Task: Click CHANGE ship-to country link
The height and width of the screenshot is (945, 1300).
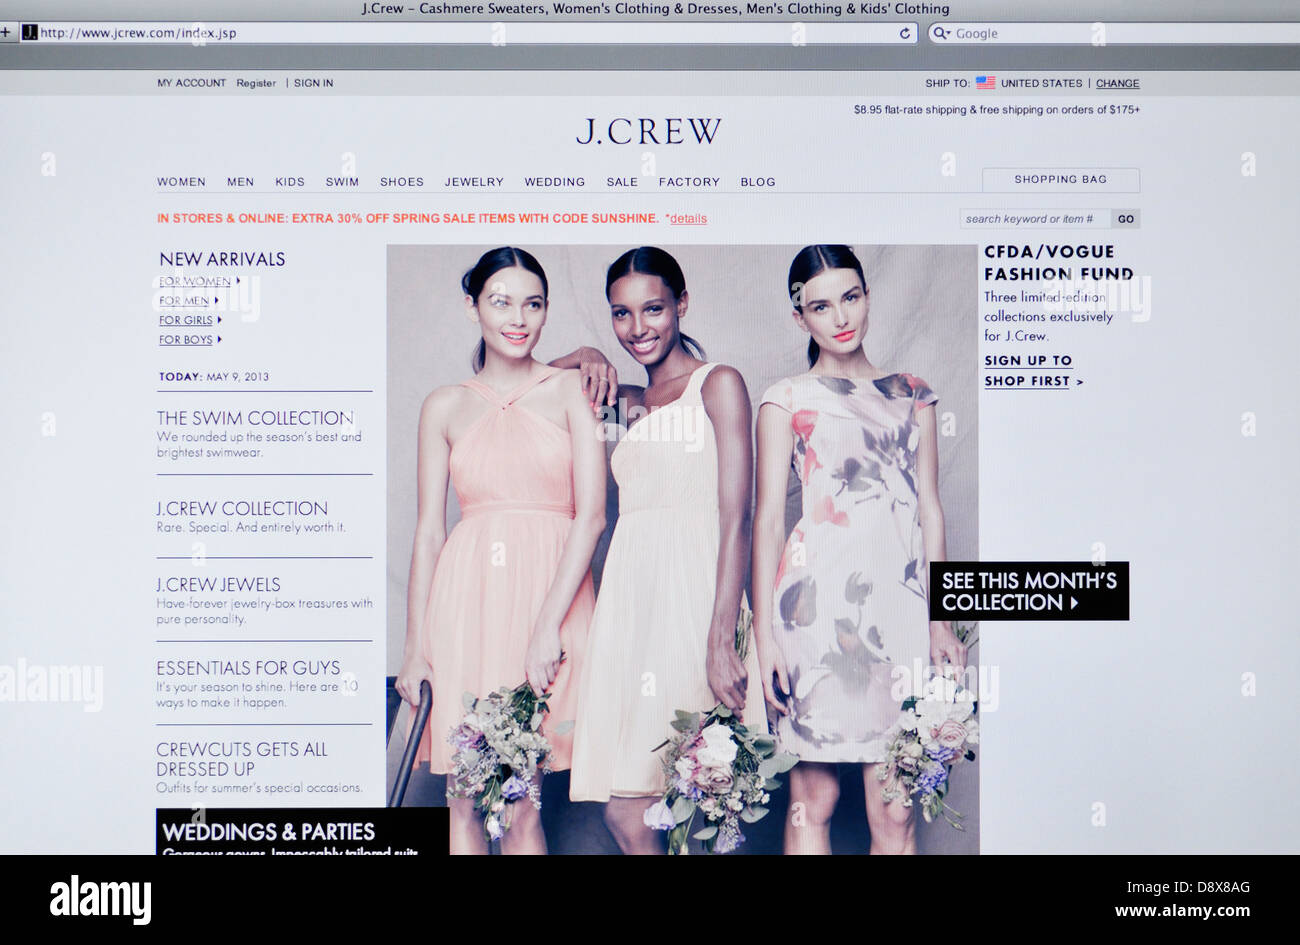Action: (x=1117, y=83)
